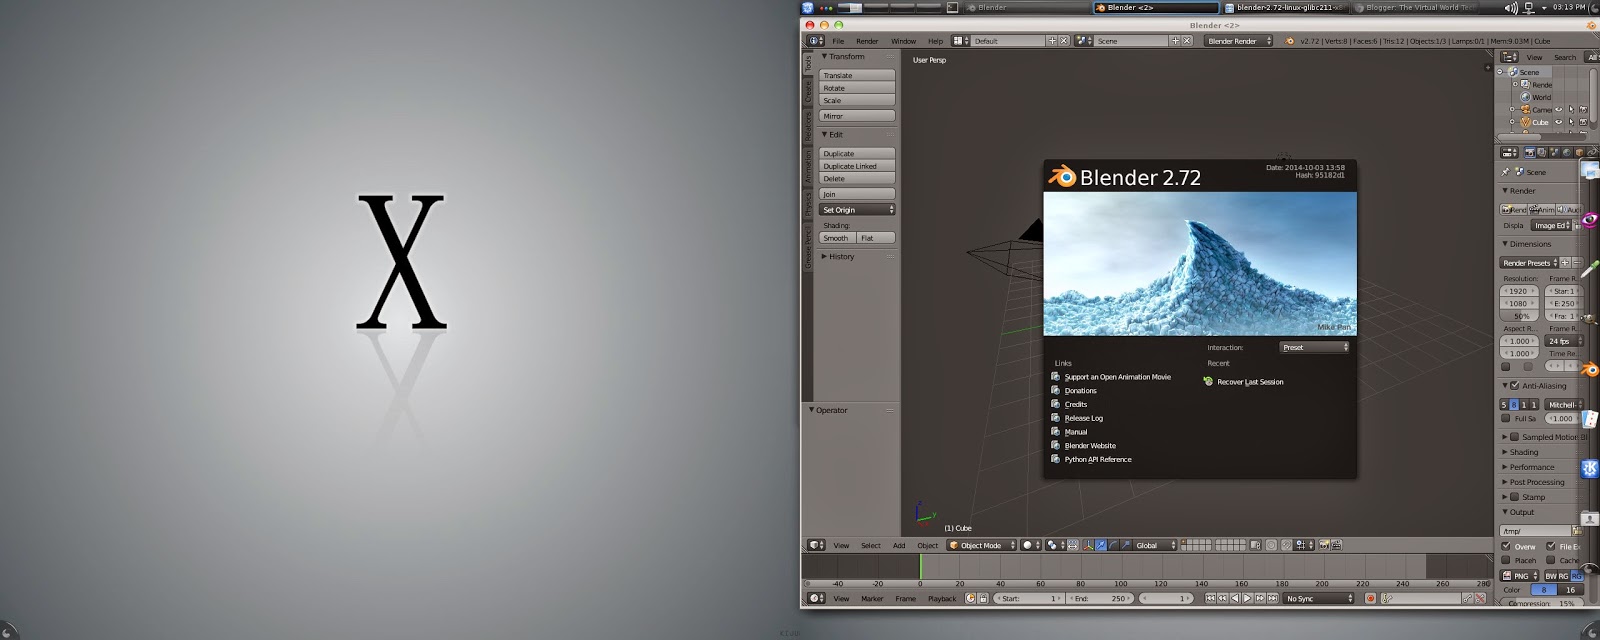Enable Sampled Motion Blur checkbox
The width and height of the screenshot is (1600, 640).
pos(1515,437)
